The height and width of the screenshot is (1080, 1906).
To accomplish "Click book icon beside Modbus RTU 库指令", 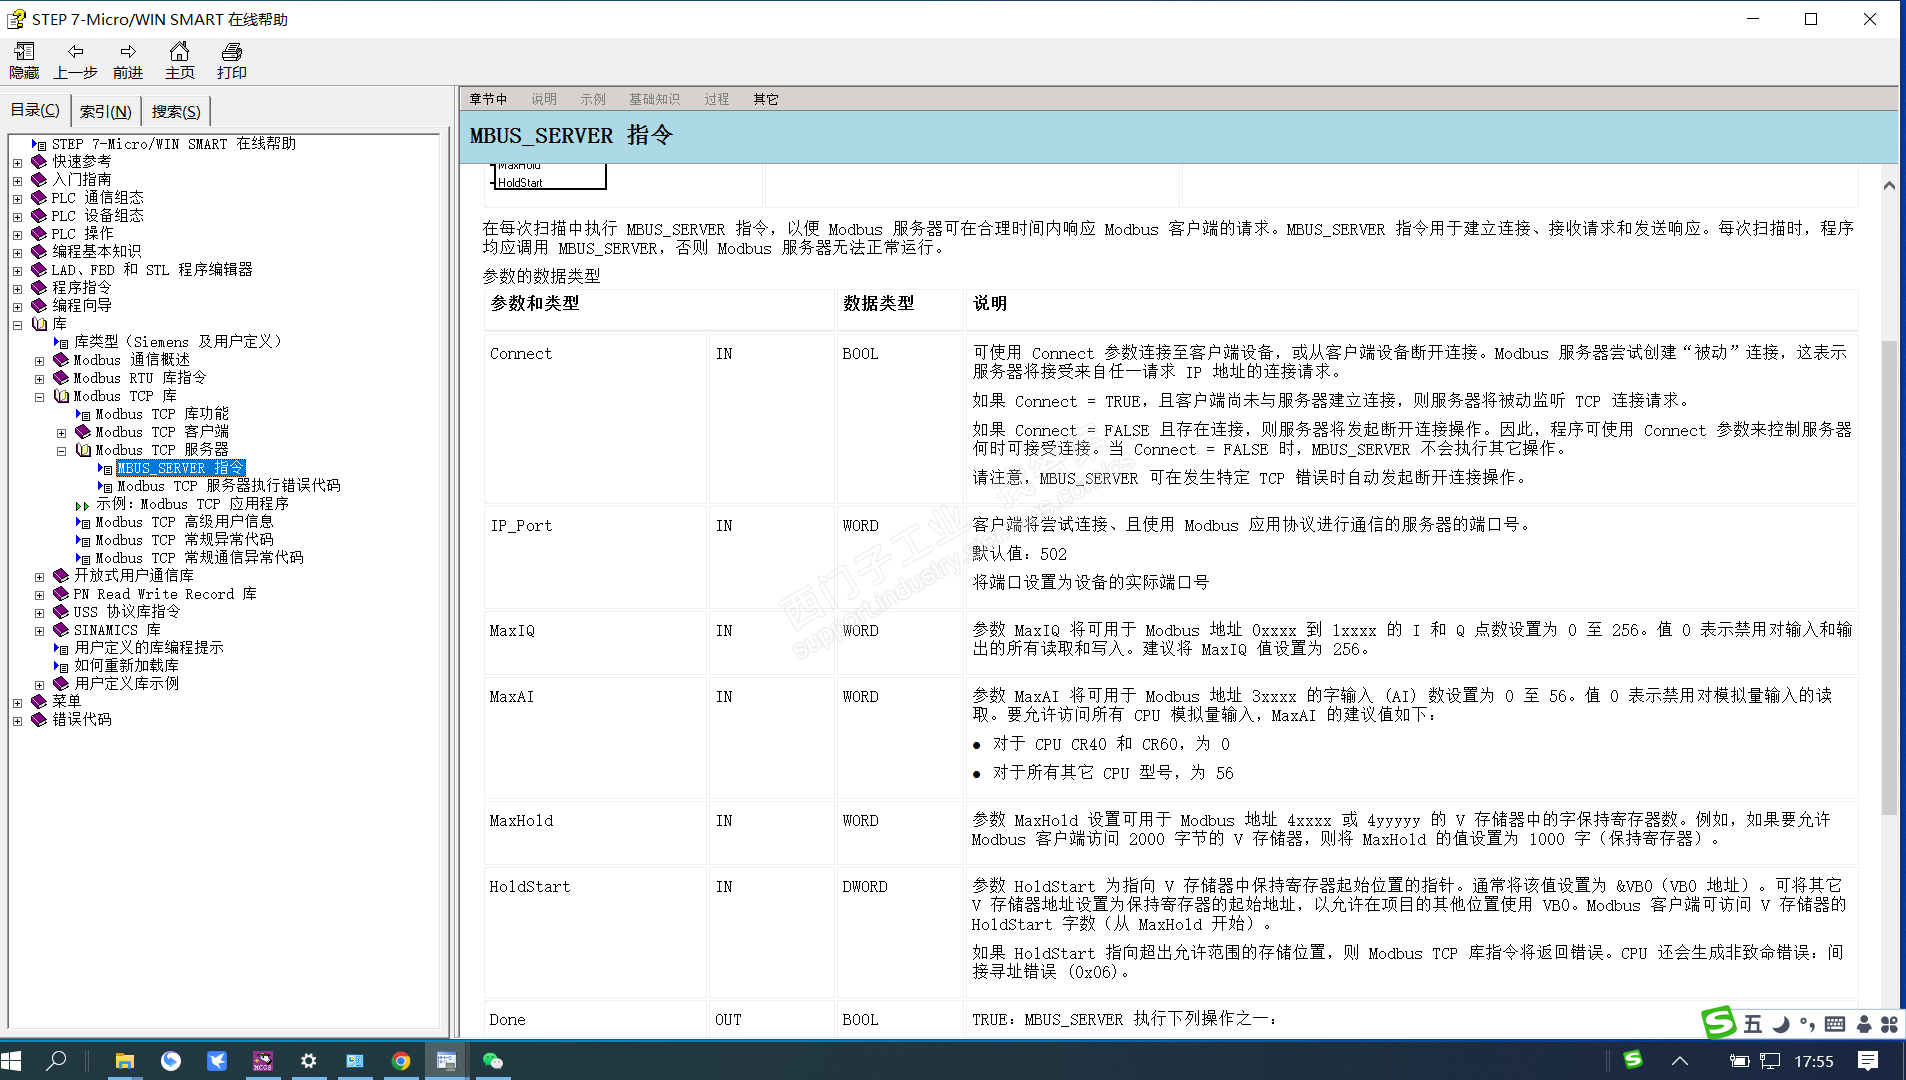I will coord(61,378).
